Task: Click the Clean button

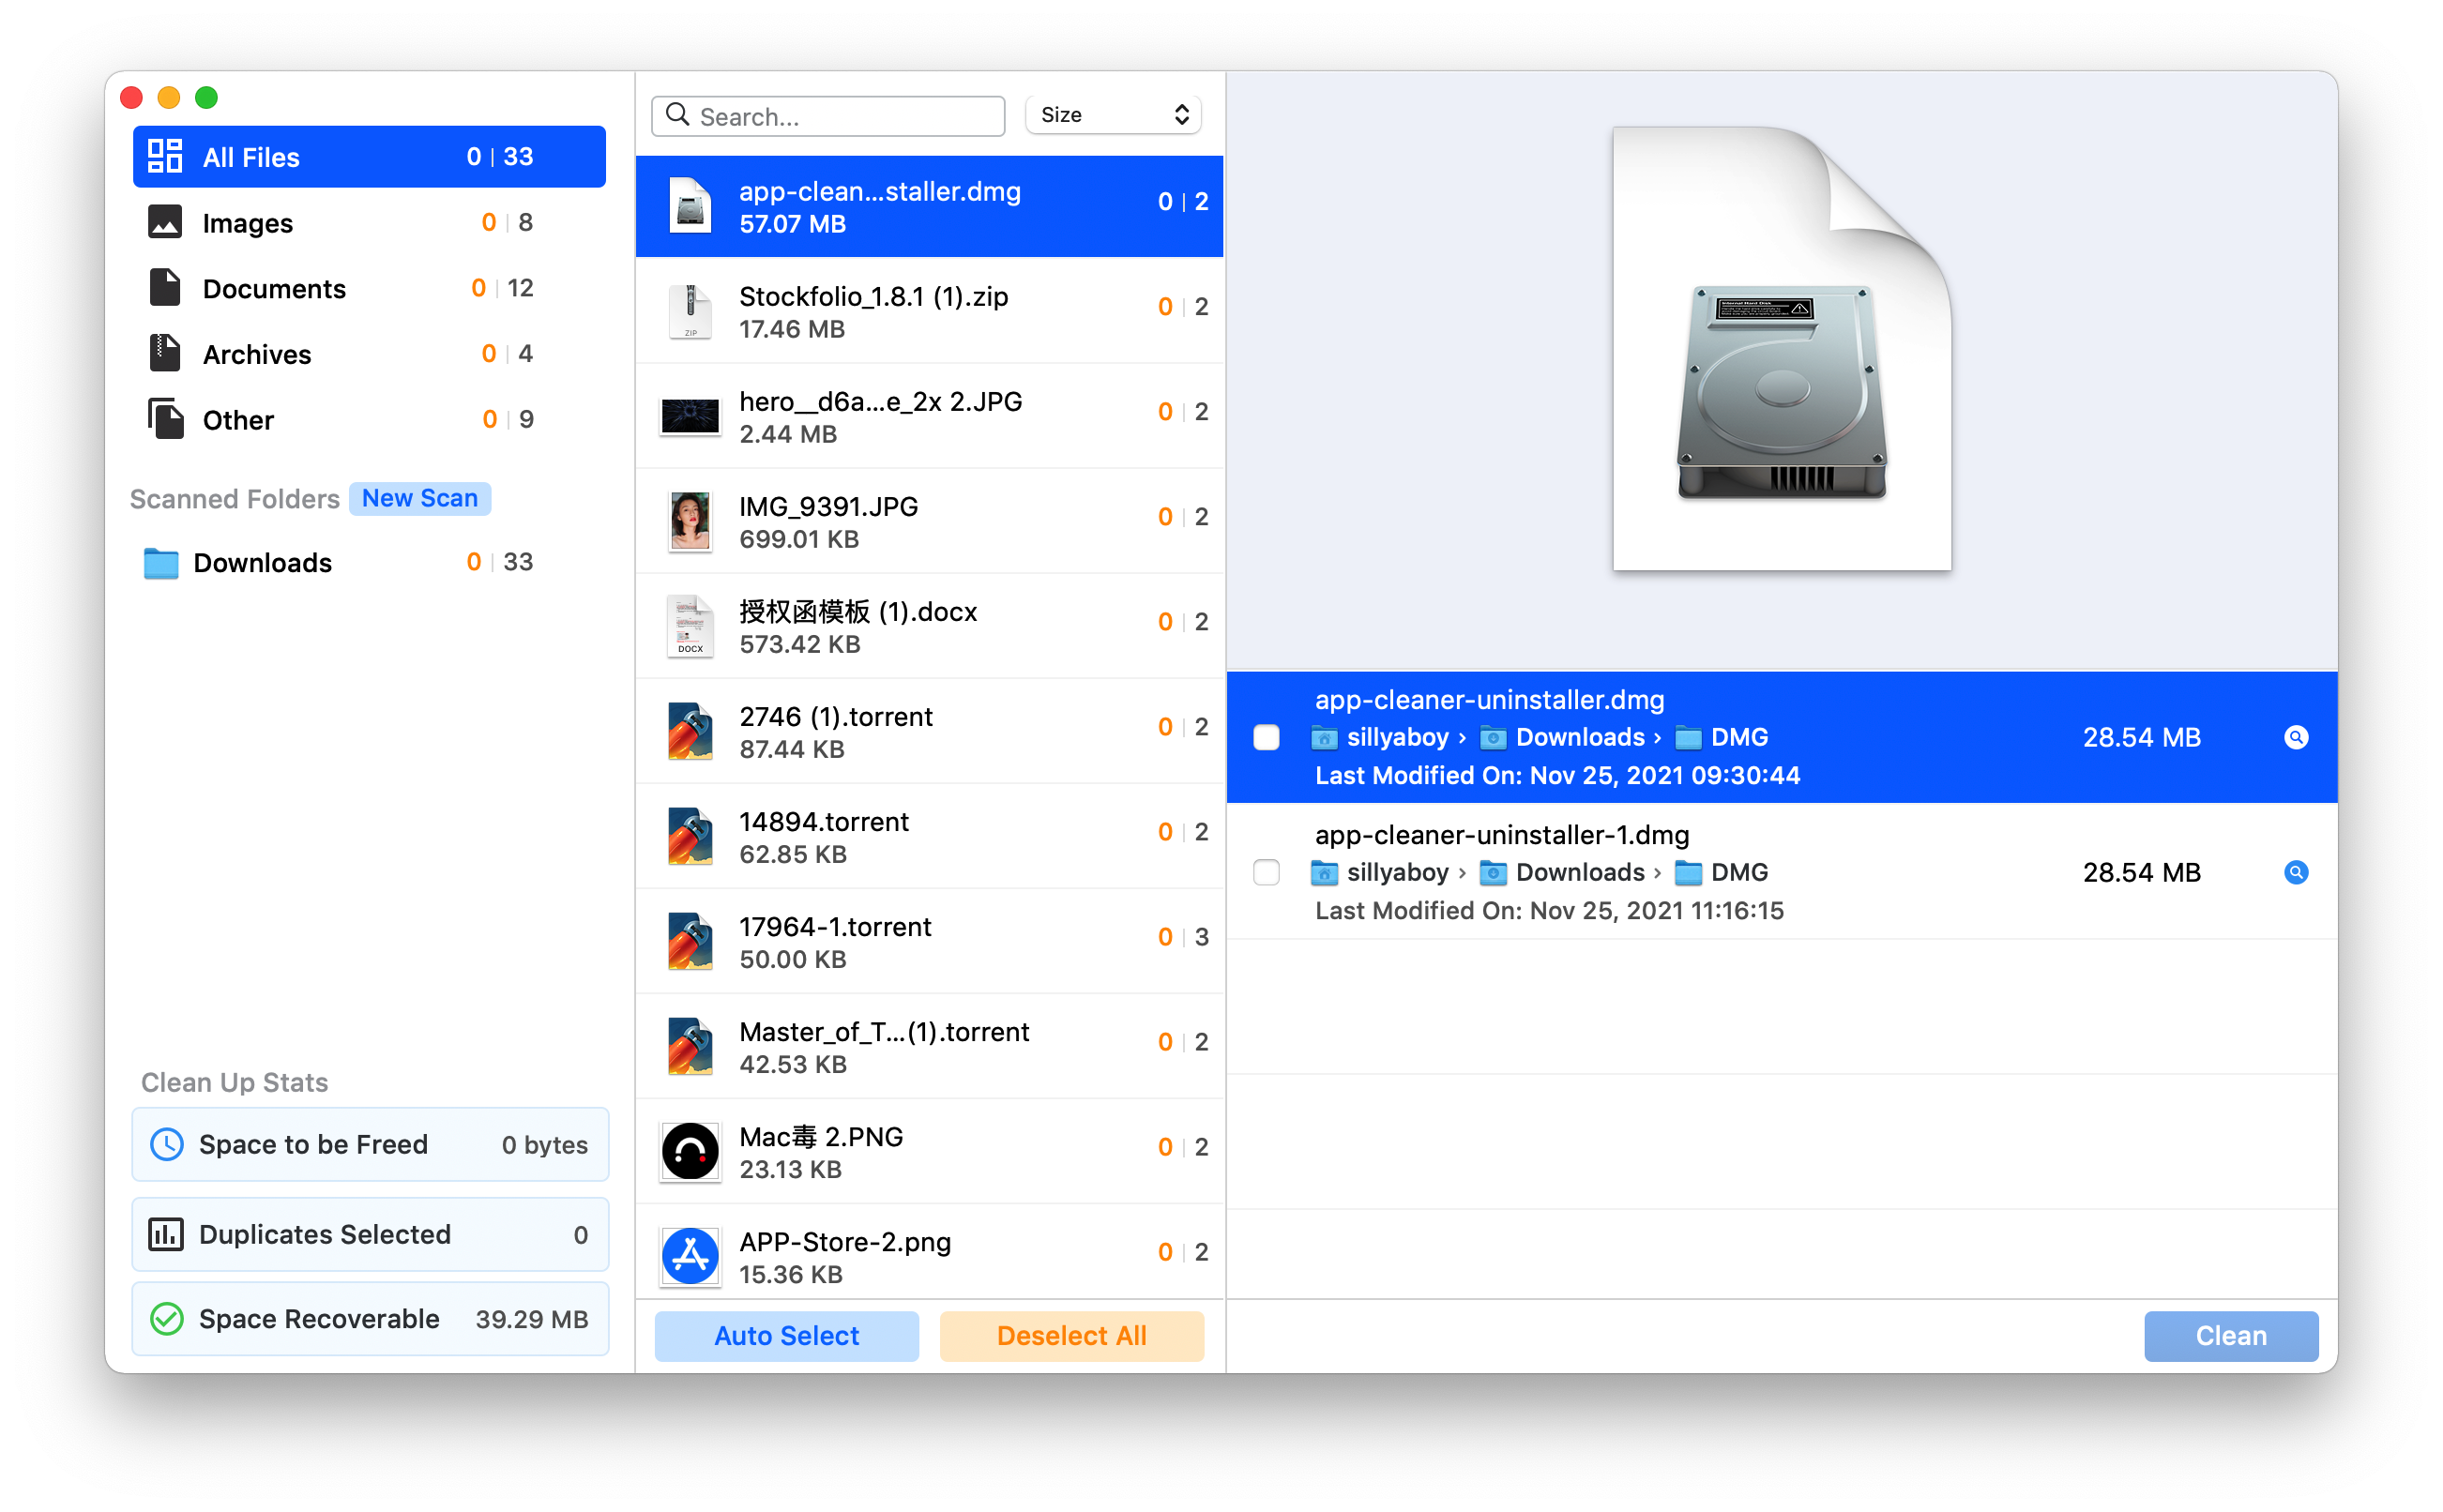Action: click(2232, 1336)
